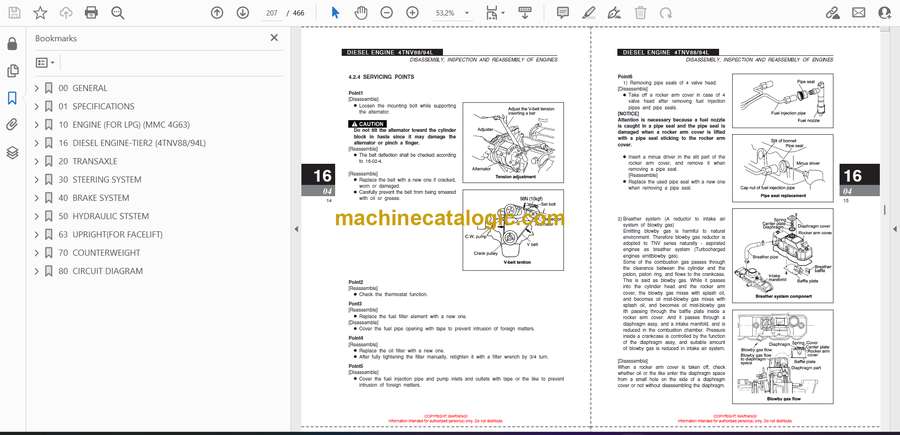Viewport: 900px width, 435px height.
Task: Jump to 30 STEERING SYSTEM bookmark
Action: pos(100,180)
